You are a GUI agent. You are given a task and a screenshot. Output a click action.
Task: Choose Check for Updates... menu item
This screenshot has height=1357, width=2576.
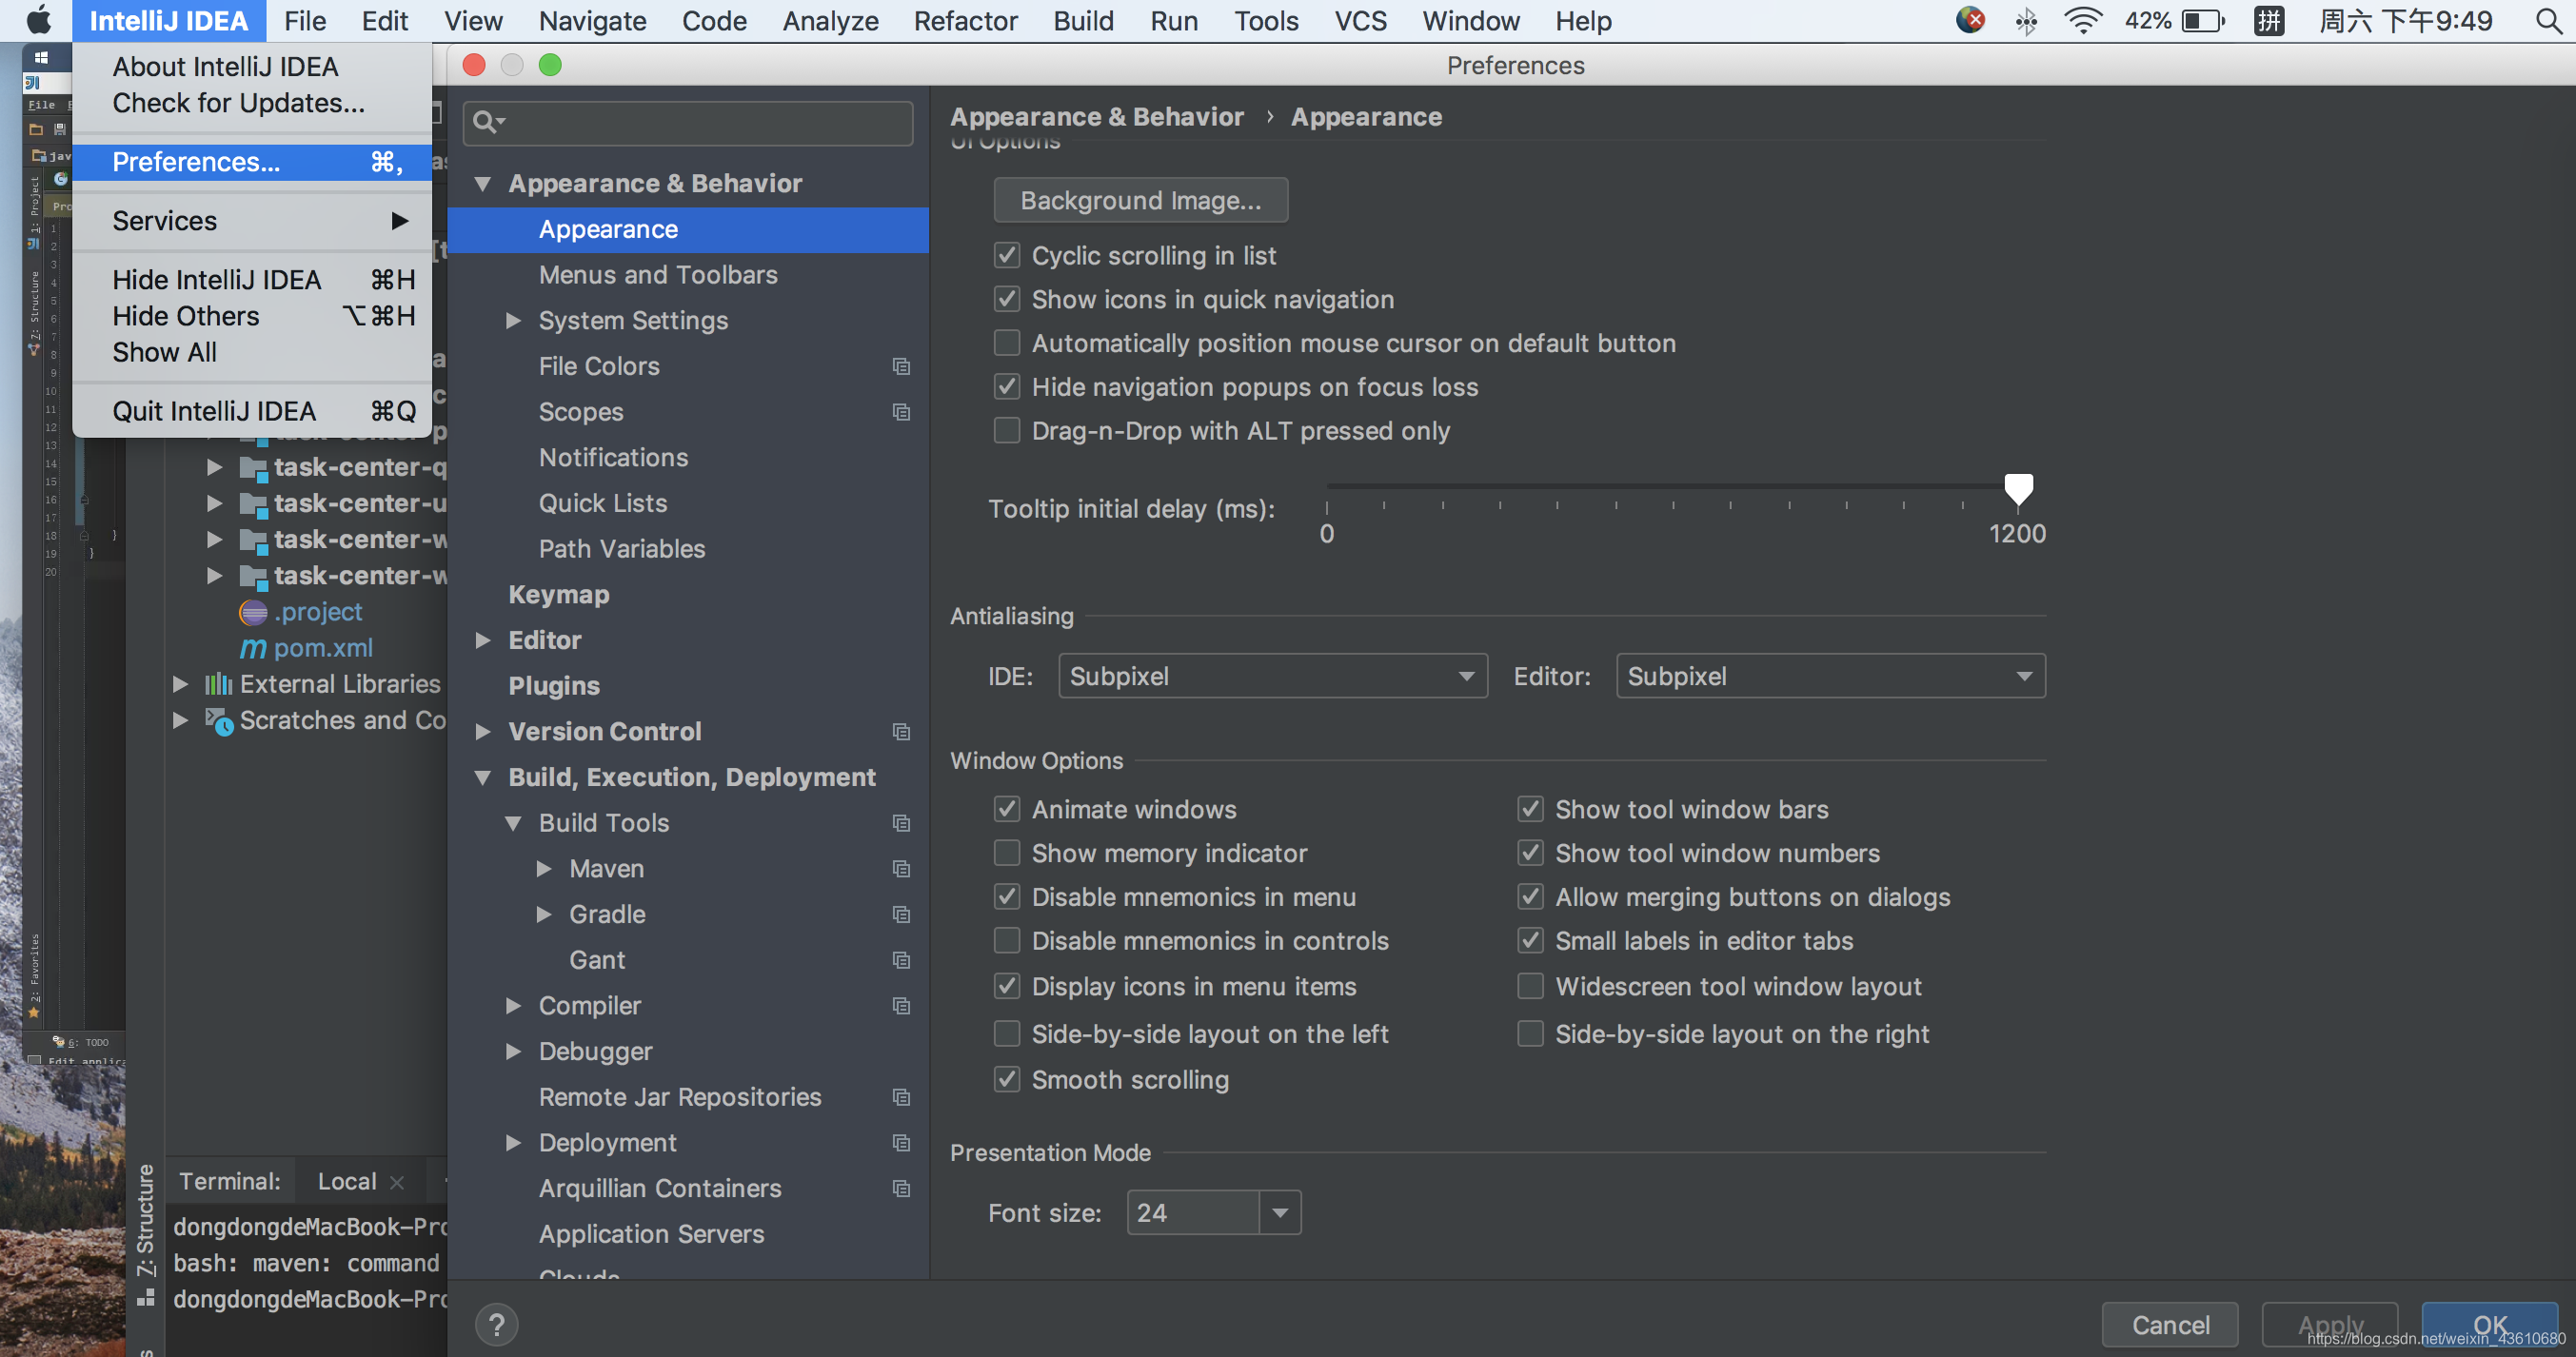click(252, 103)
